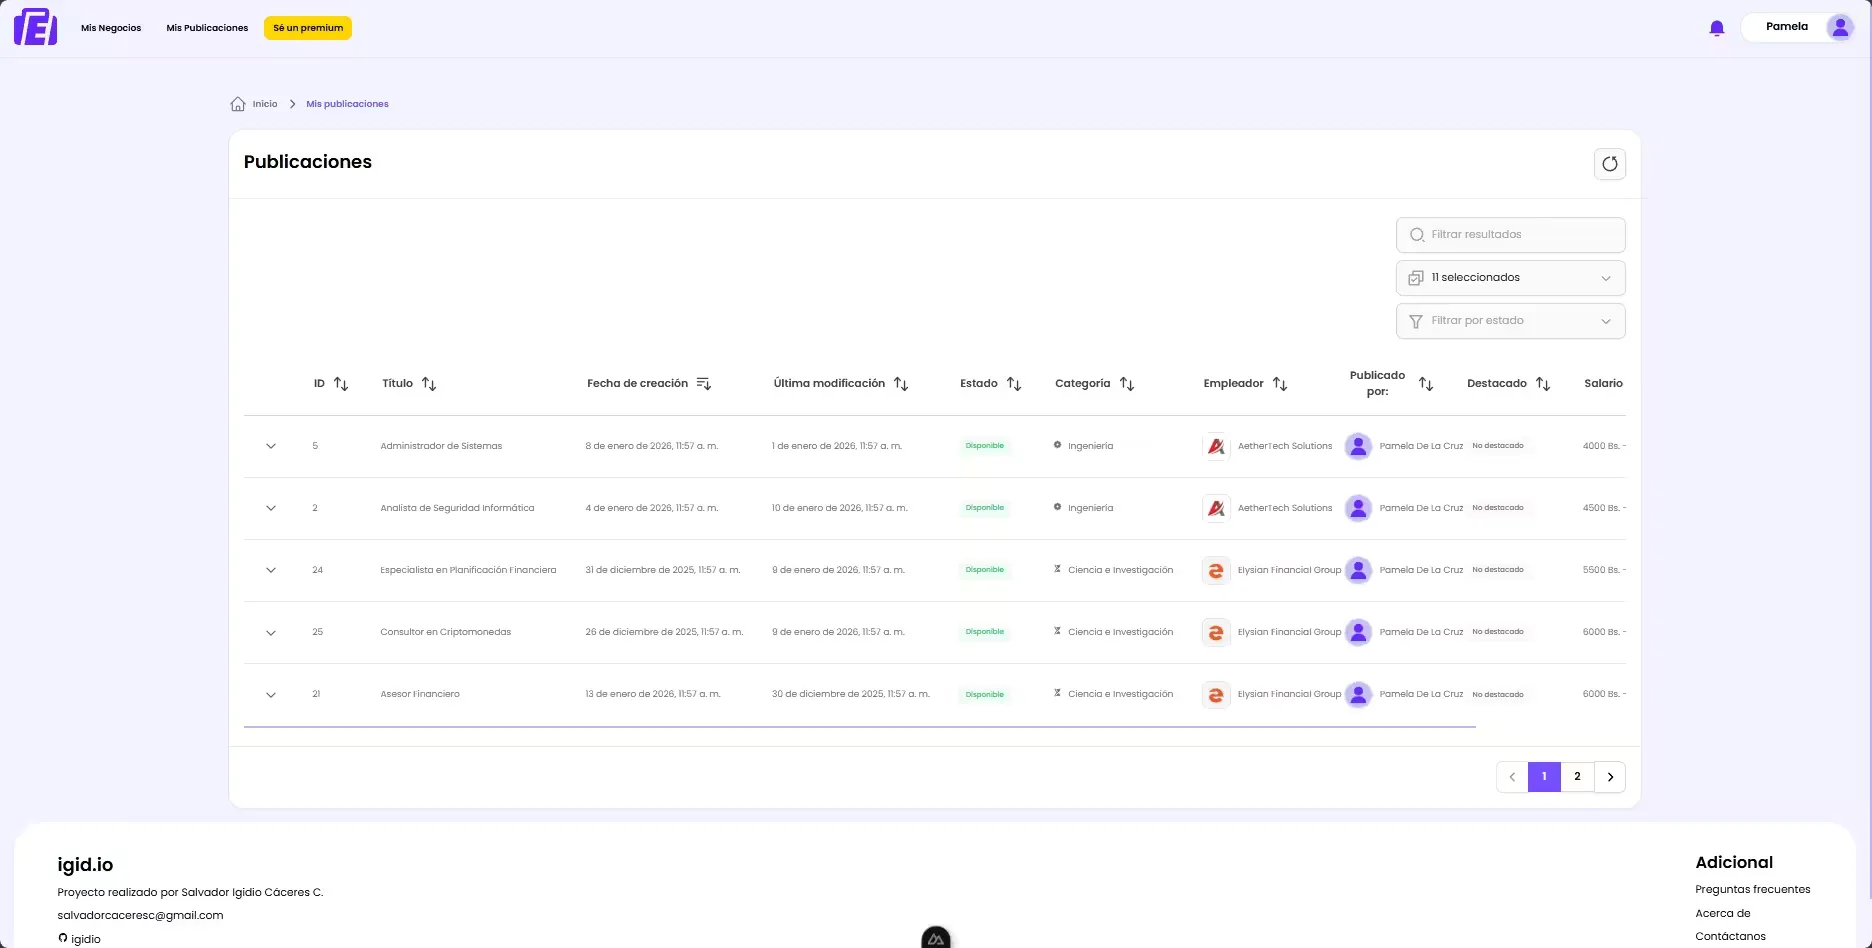This screenshot has width=1872, height=948.
Task: Go to page 2 of results
Action: click(x=1577, y=777)
